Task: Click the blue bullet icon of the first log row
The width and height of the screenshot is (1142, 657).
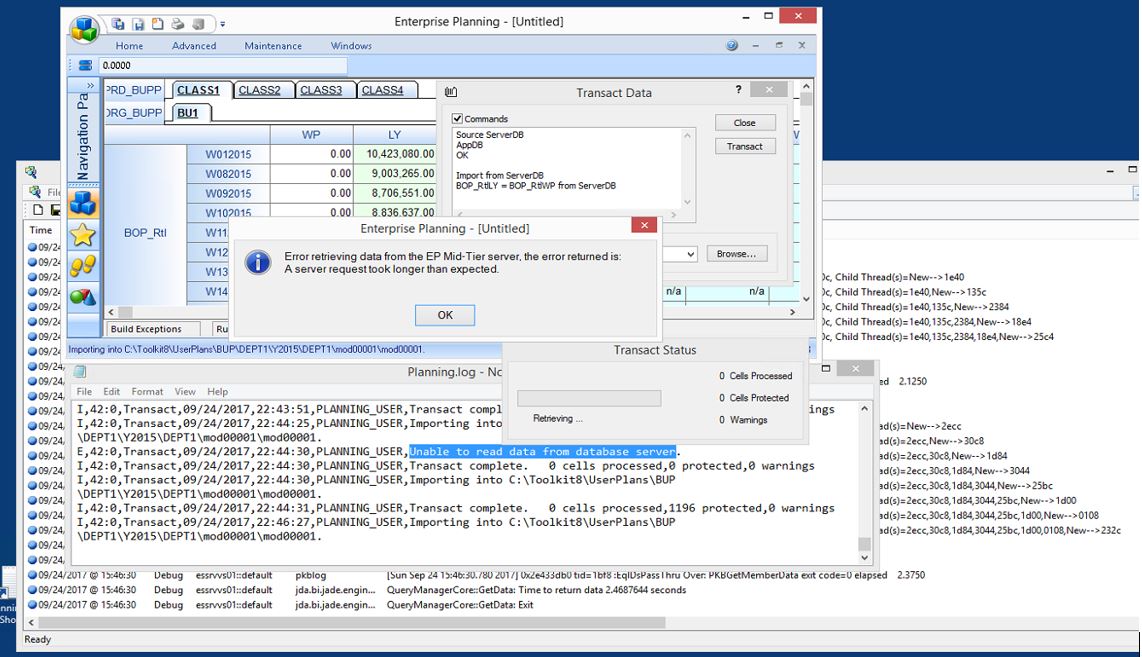Action: pos(32,247)
